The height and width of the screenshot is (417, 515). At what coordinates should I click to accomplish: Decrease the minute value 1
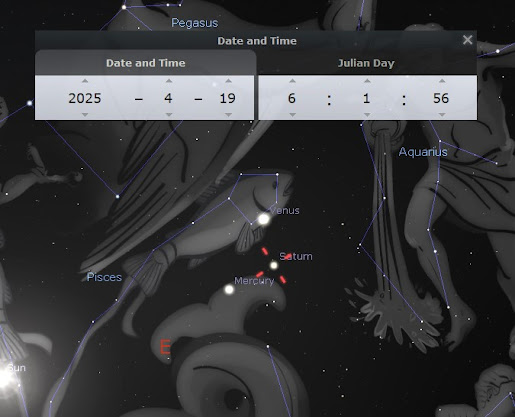click(367, 114)
